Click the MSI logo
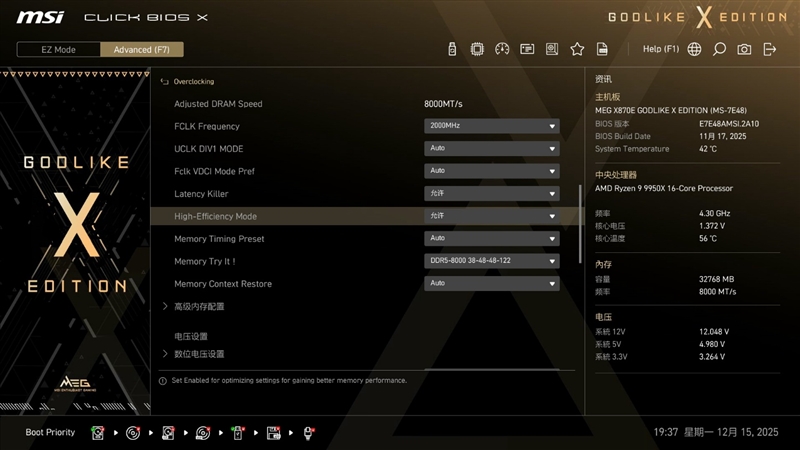 40,17
